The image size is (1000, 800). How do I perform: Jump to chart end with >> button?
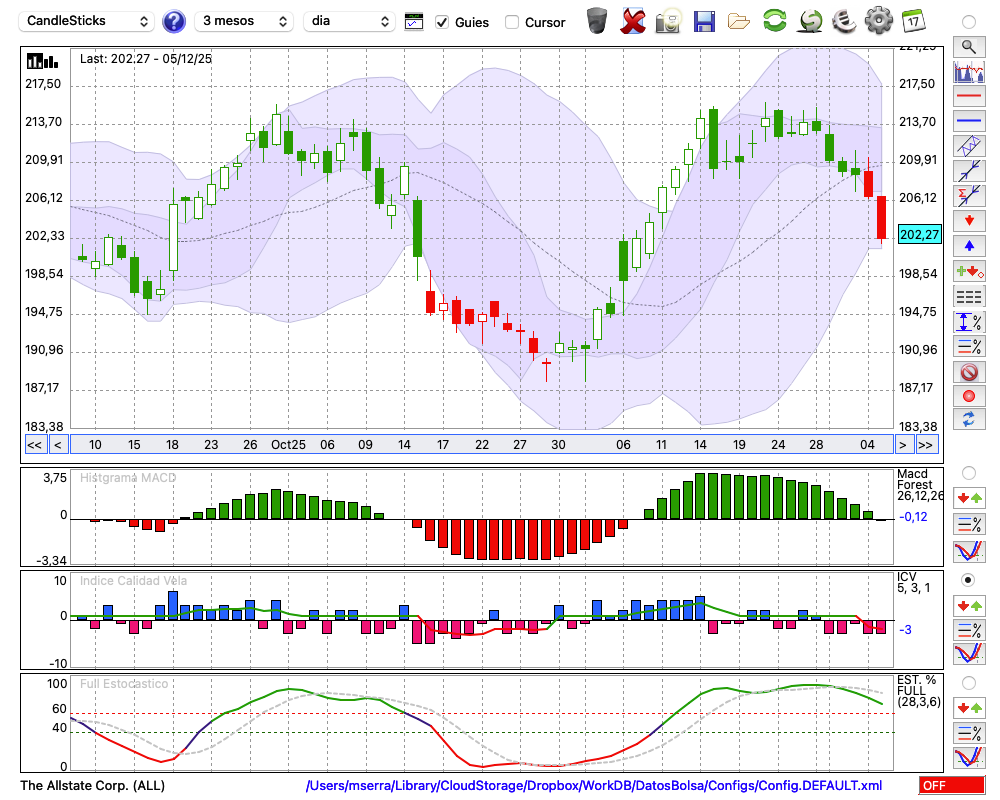[x=927, y=445]
